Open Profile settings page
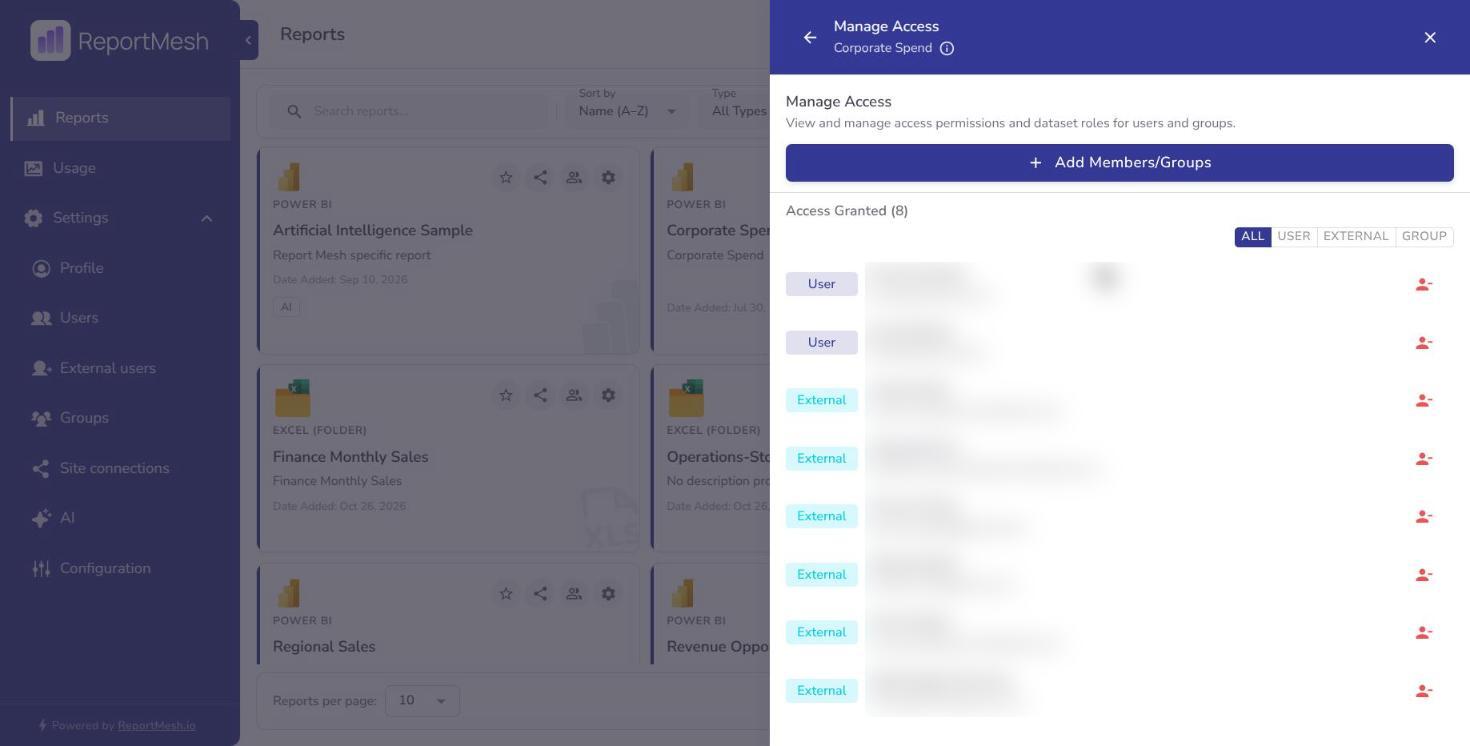Image resolution: width=1470 pixels, height=746 pixels. (x=121, y=268)
